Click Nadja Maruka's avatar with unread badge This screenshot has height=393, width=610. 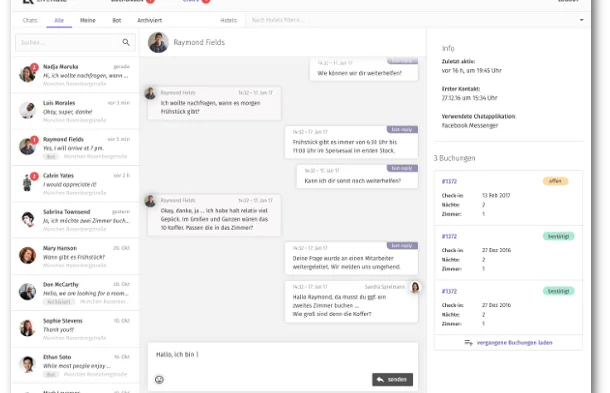(28, 74)
